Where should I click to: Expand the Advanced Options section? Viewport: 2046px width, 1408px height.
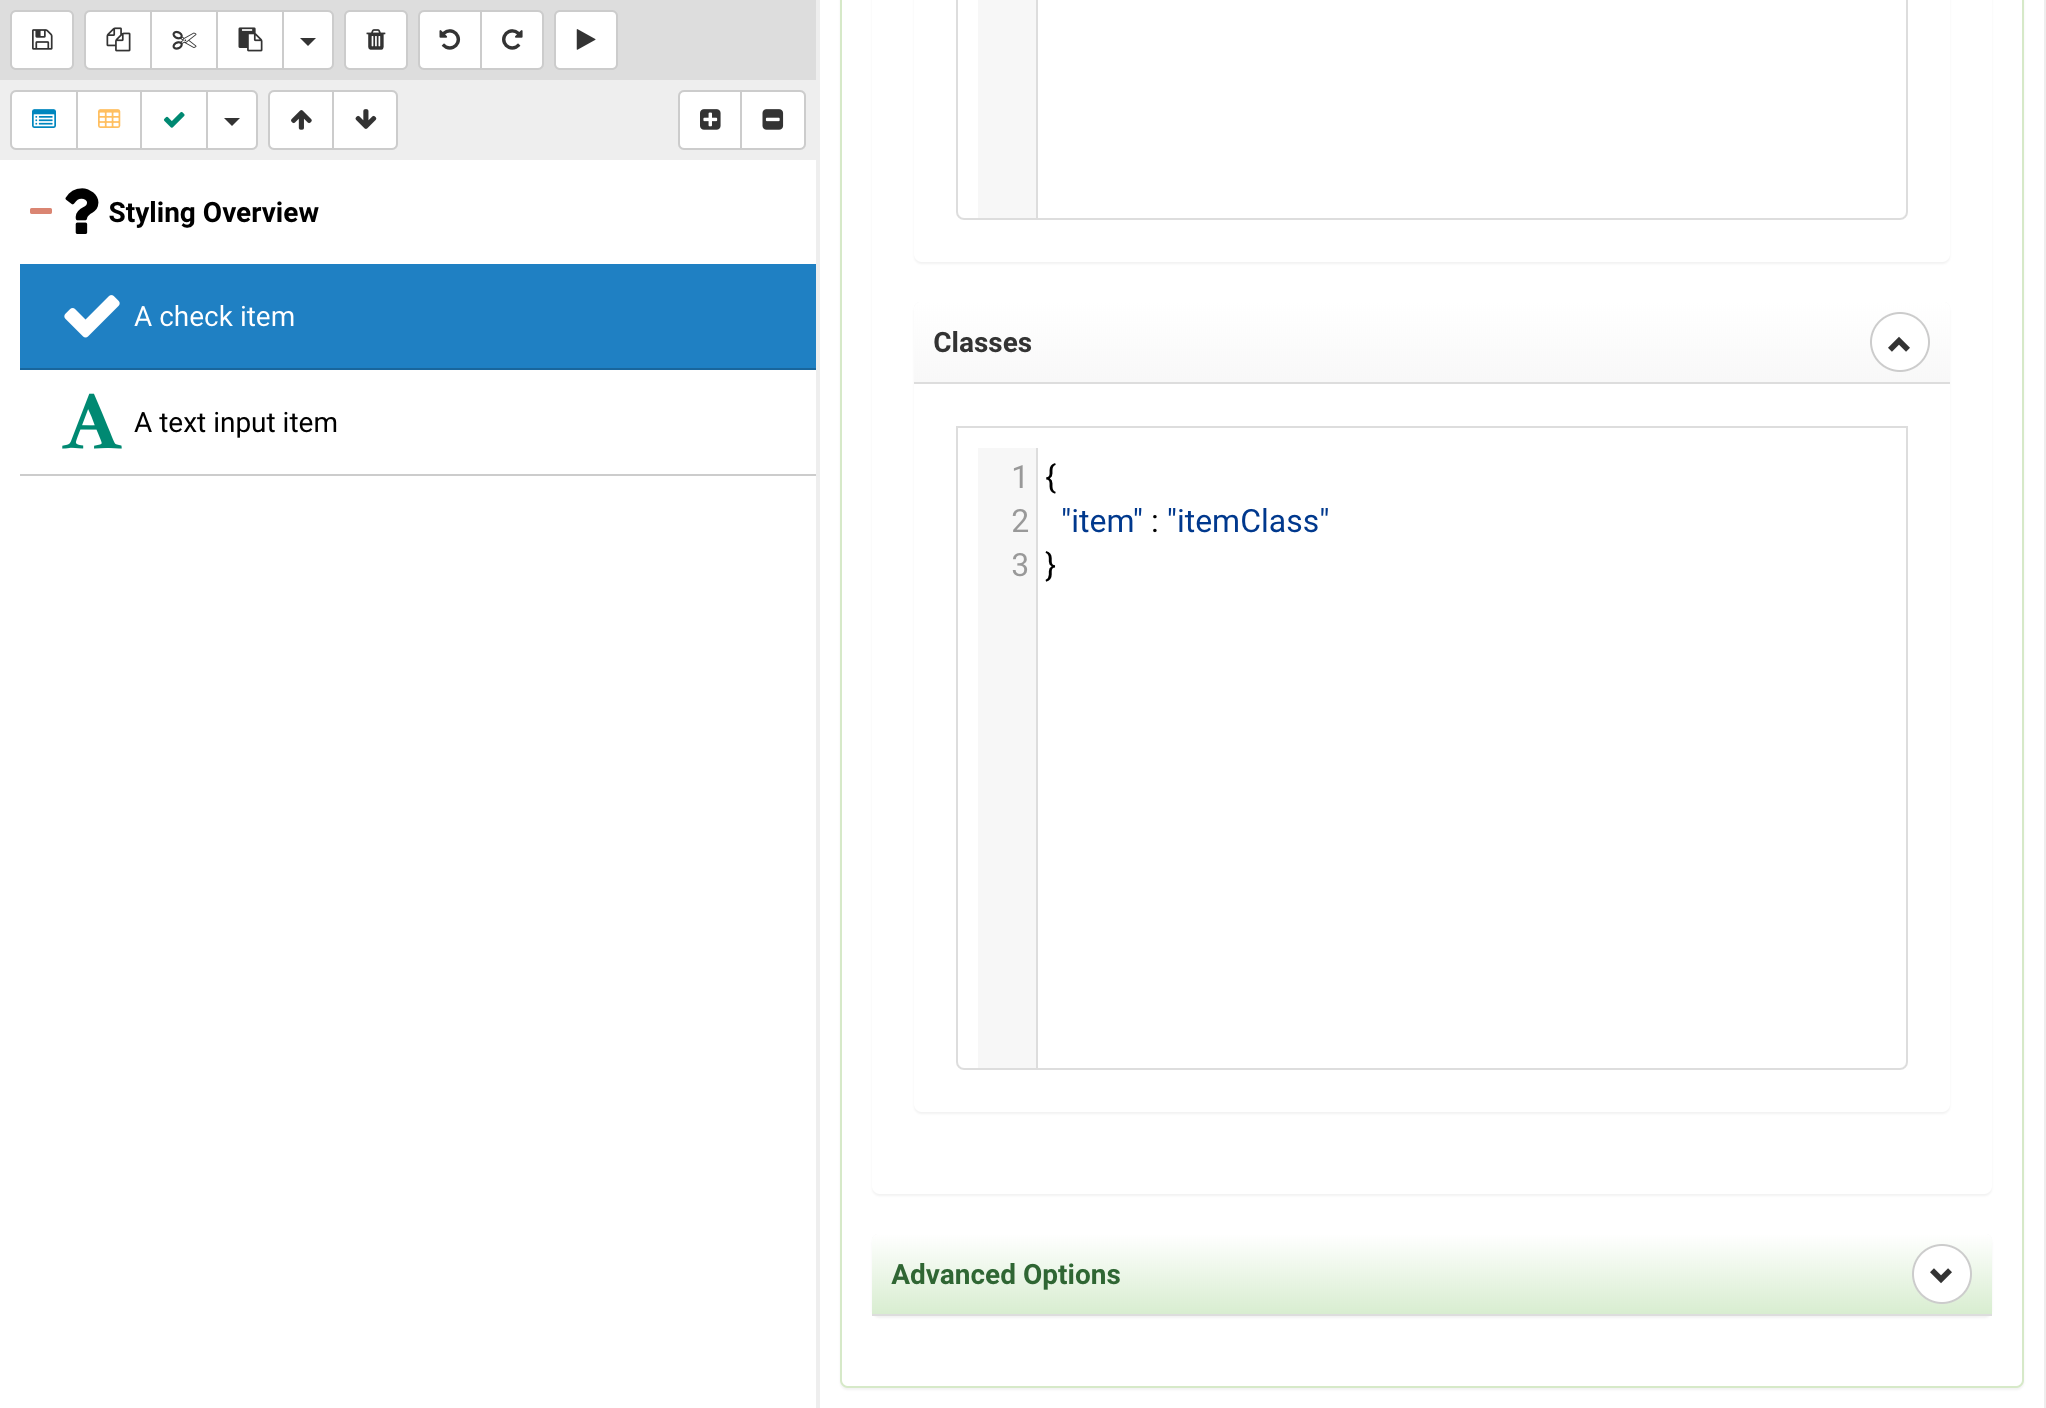coord(1941,1274)
